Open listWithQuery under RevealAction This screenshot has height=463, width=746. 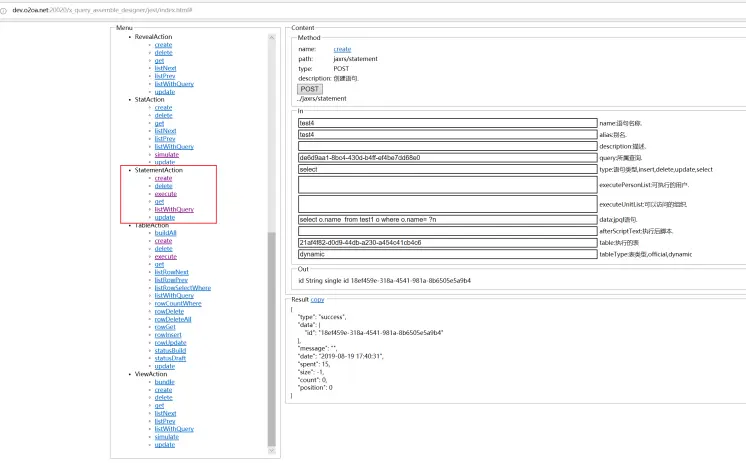(x=174, y=84)
